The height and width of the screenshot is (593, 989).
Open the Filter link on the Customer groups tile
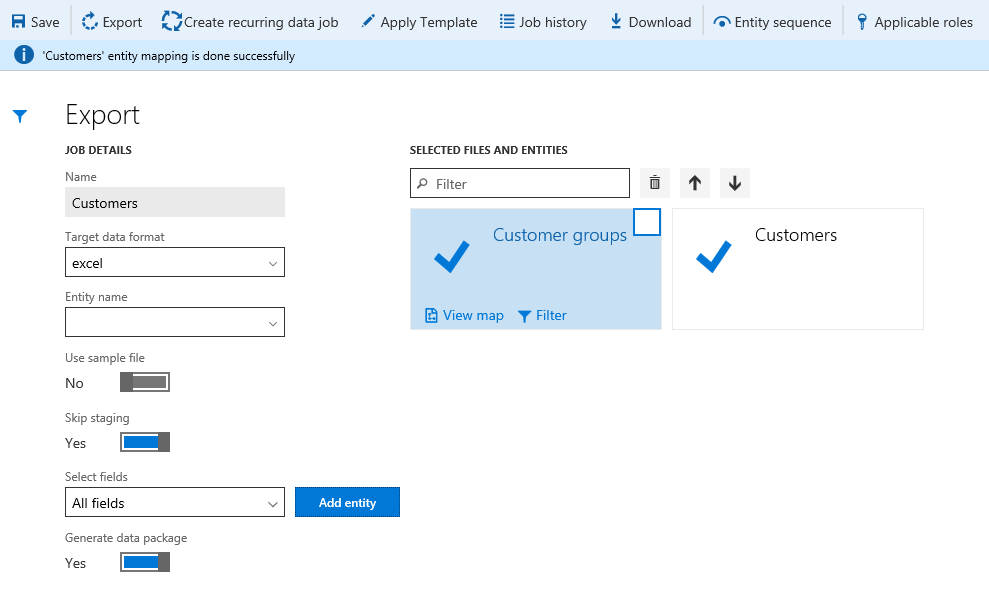point(542,315)
